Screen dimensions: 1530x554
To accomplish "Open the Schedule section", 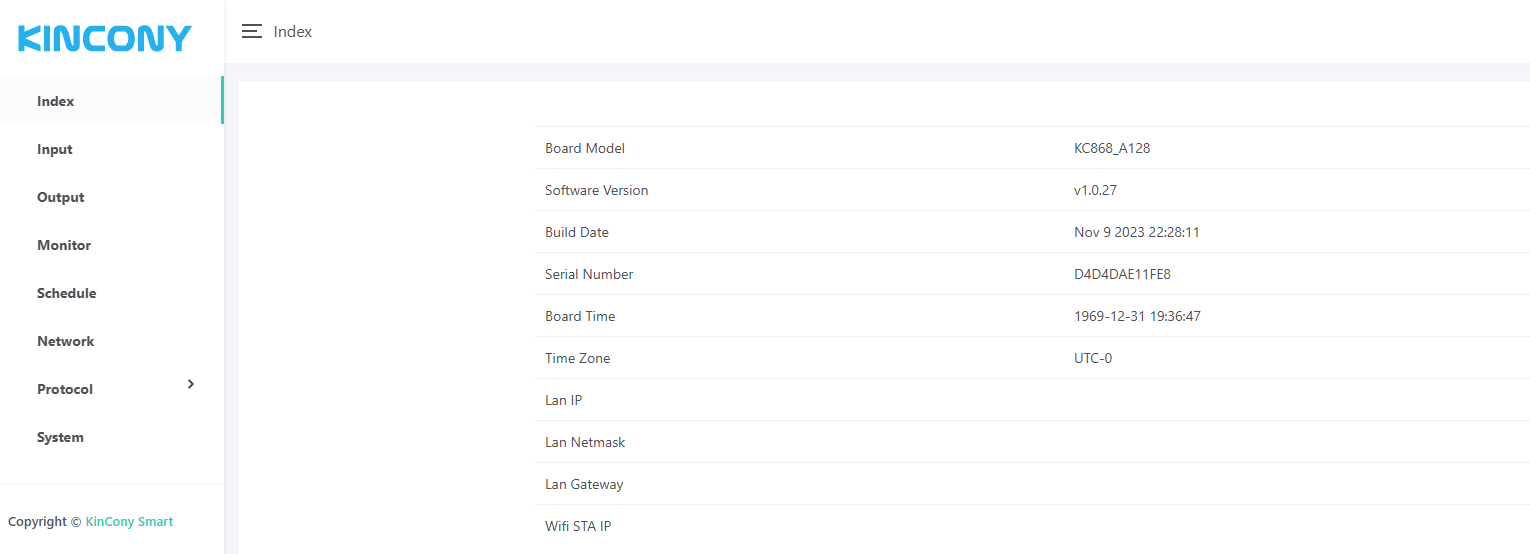I will click(x=67, y=293).
